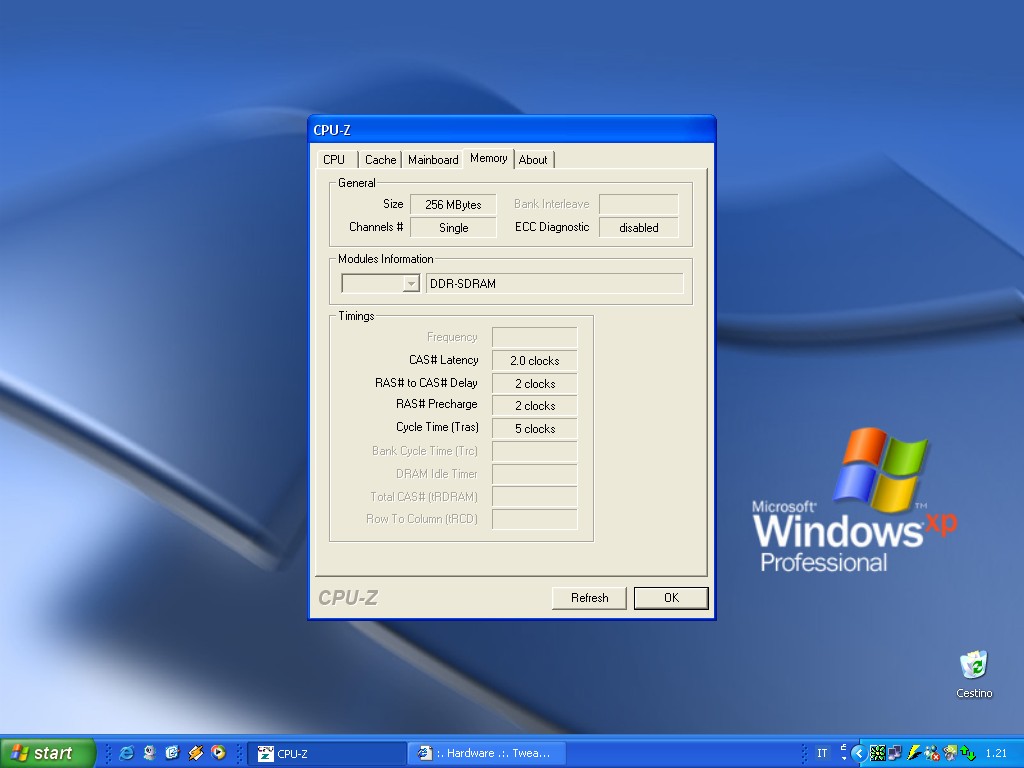Screen dimensions: 1024x768
Task: Open the Windows Start menu
Action: 47,753
